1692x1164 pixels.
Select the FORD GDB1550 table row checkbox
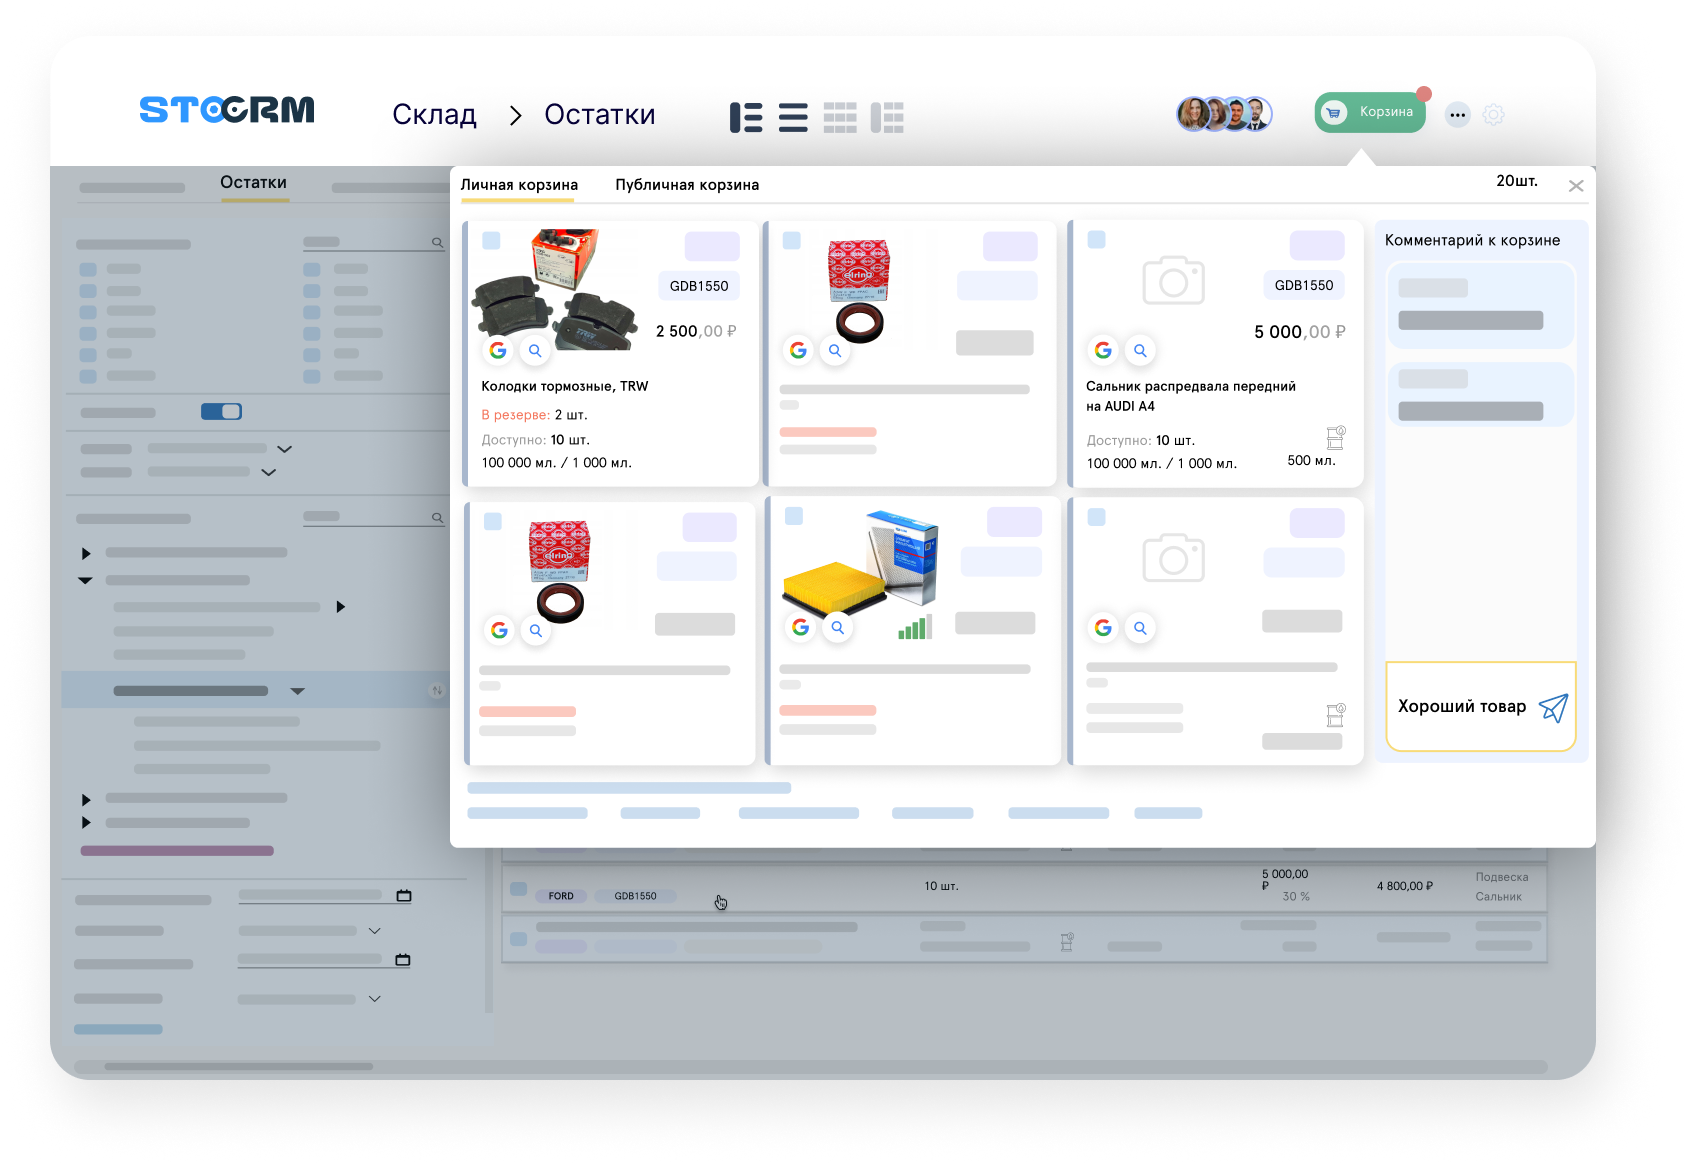point(518,888)
